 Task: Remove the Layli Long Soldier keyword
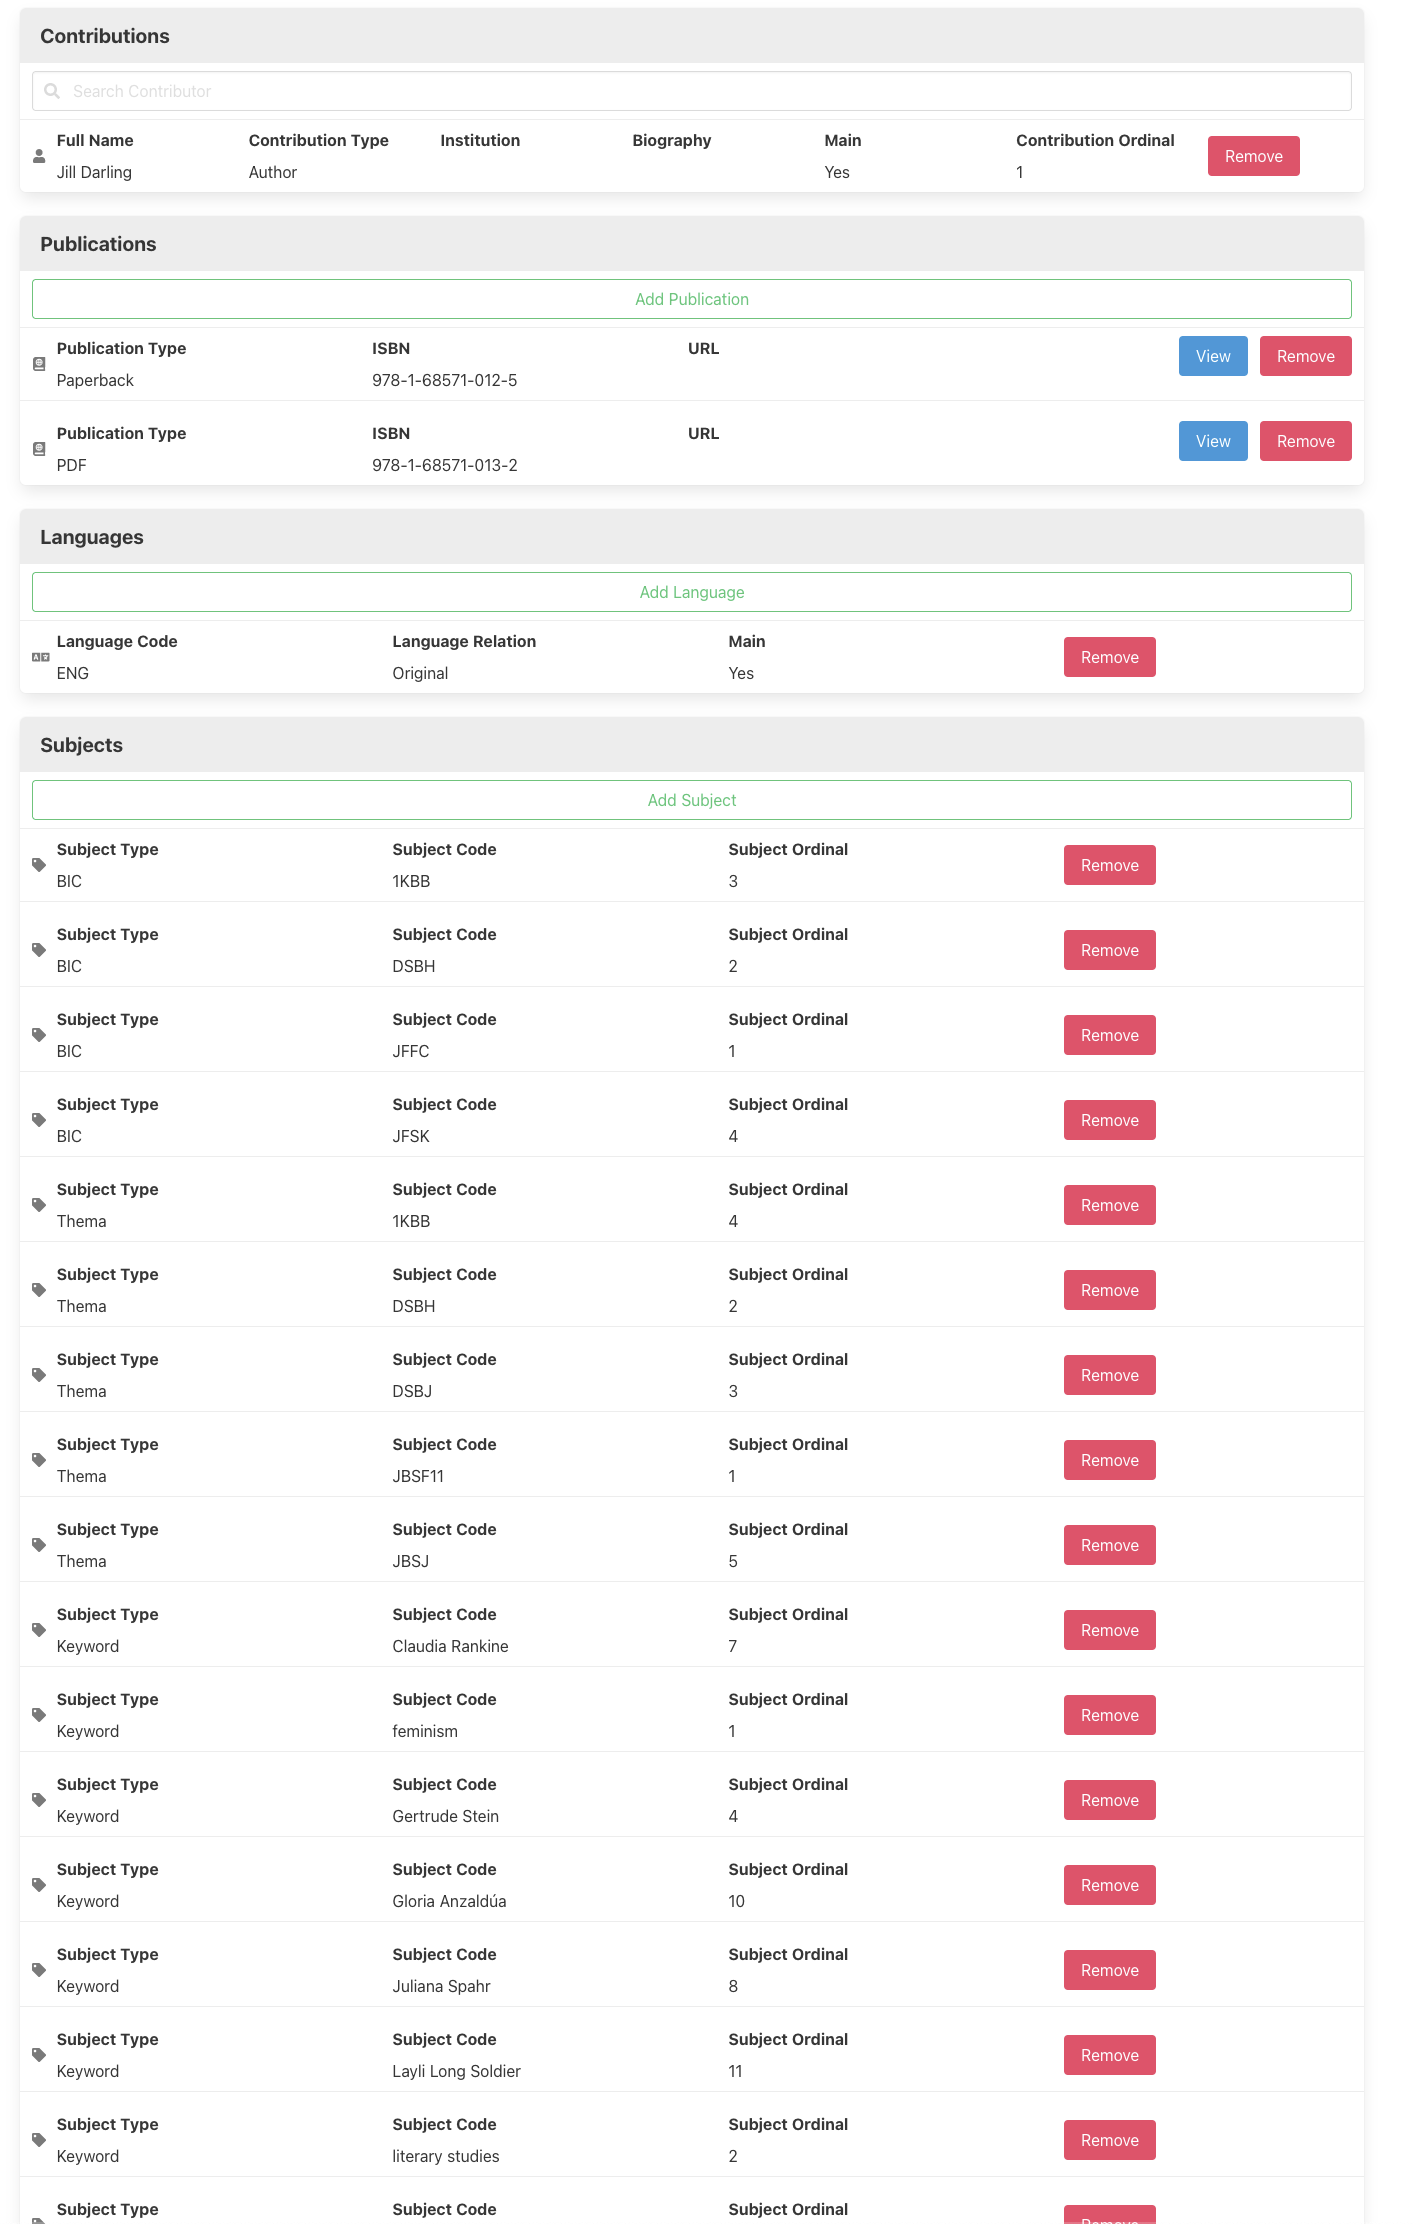pos(1109,2055)
